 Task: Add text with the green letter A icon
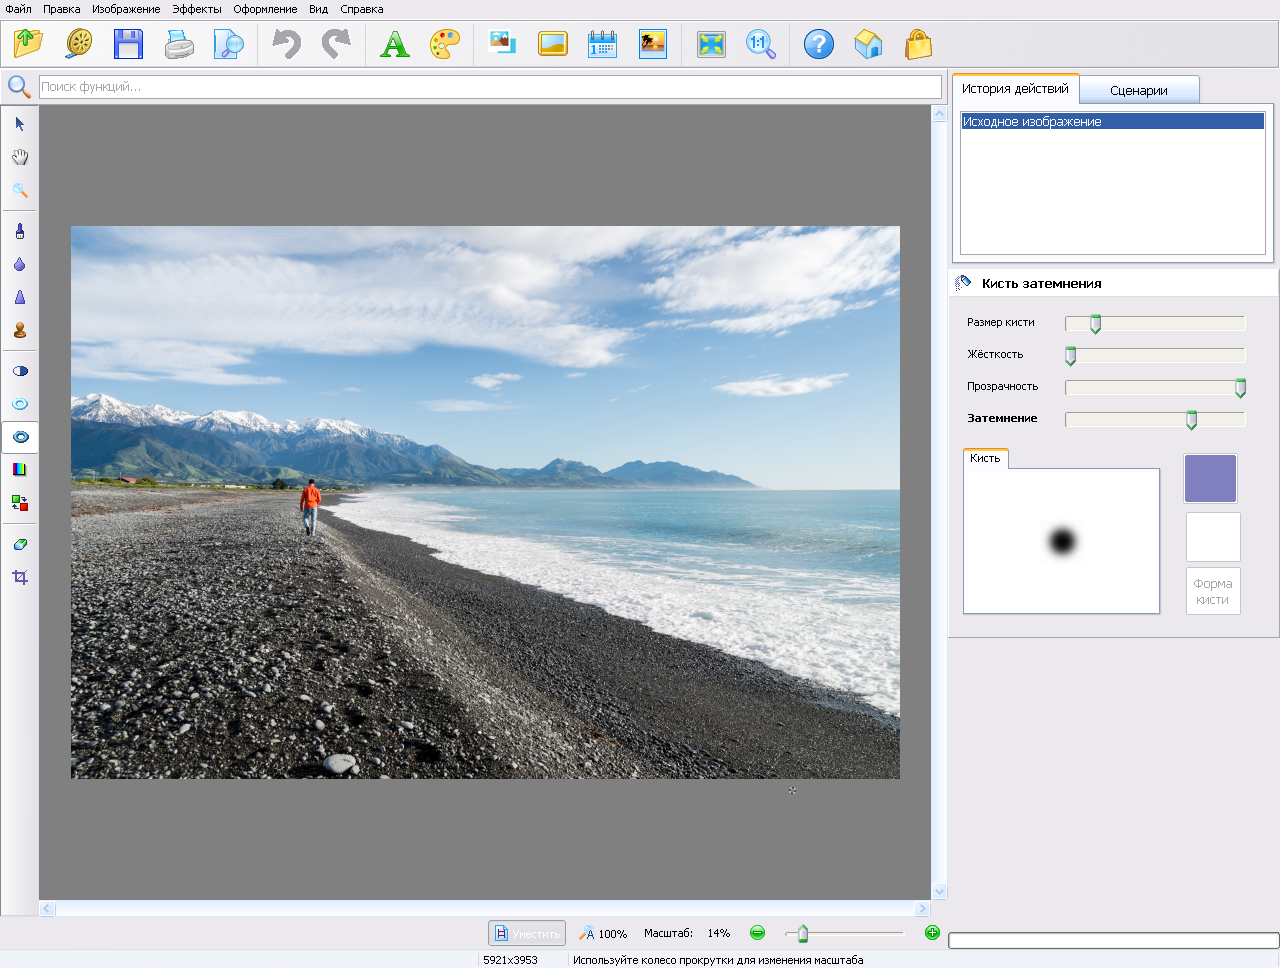tap(395, 44)
